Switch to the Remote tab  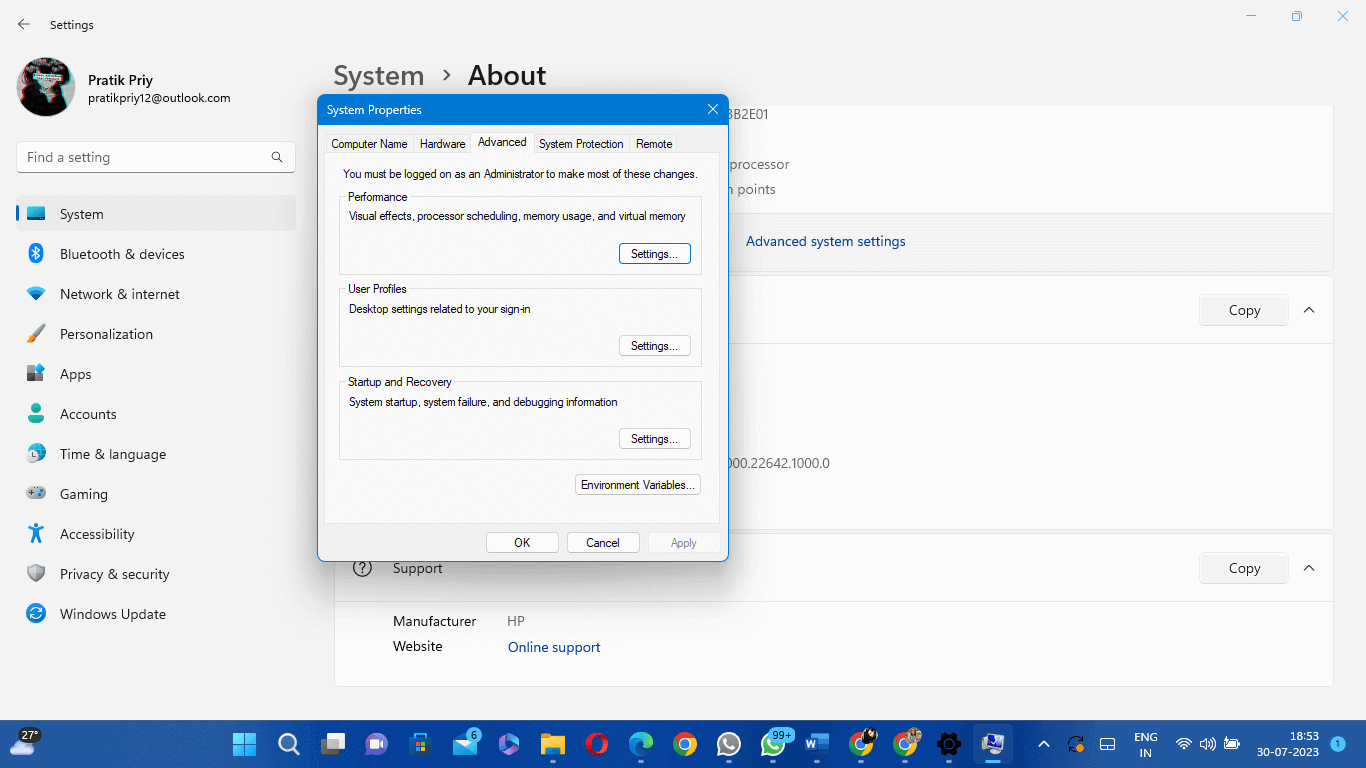(x=654, y=144)
